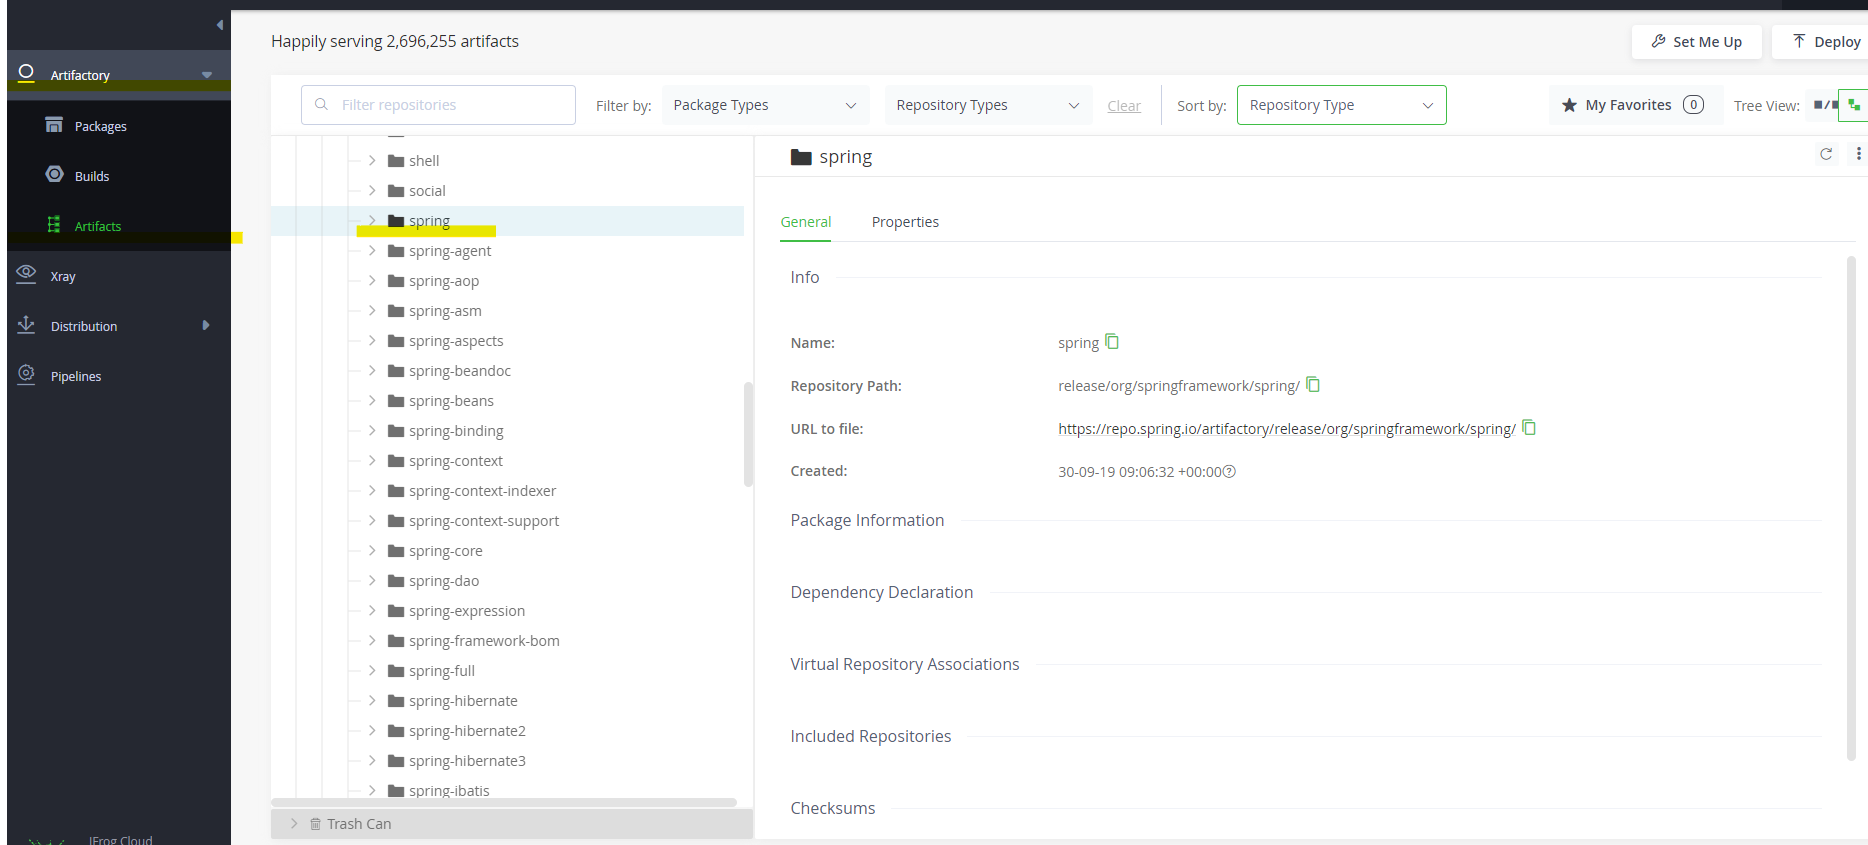Click the Included Repositories section heading
Screen dimensions: 1868x845
click(871, 736)
